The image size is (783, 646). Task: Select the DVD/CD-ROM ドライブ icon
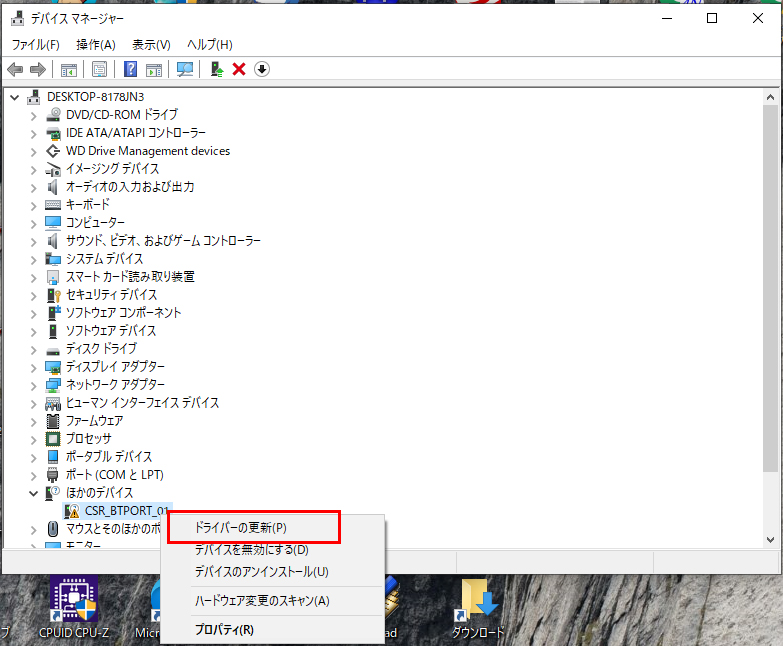[x=53, y=115]
